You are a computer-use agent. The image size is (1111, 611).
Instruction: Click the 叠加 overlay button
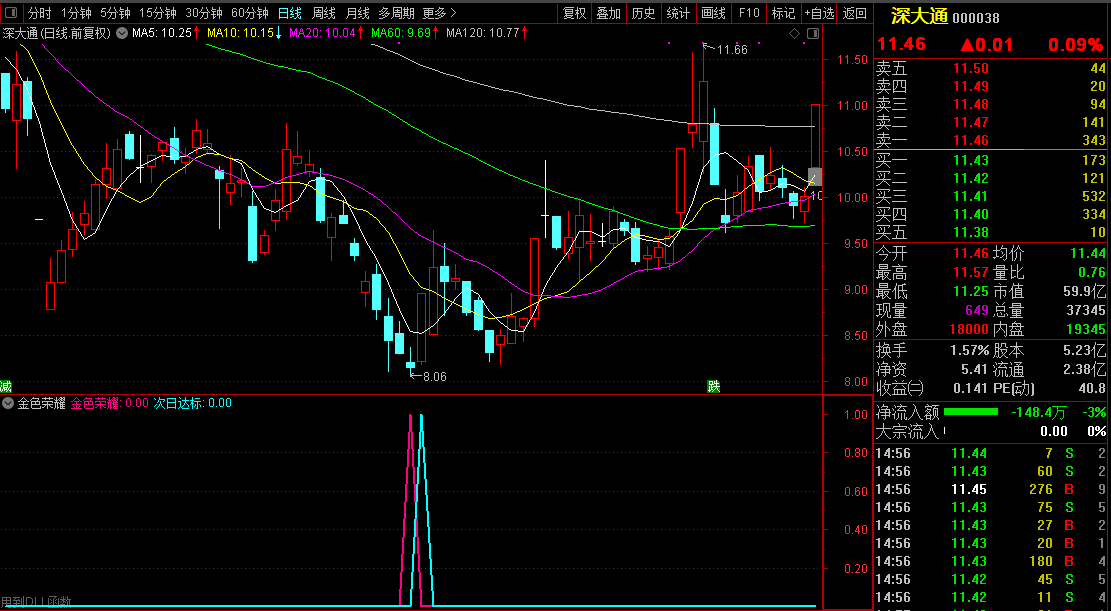[608, 13]
